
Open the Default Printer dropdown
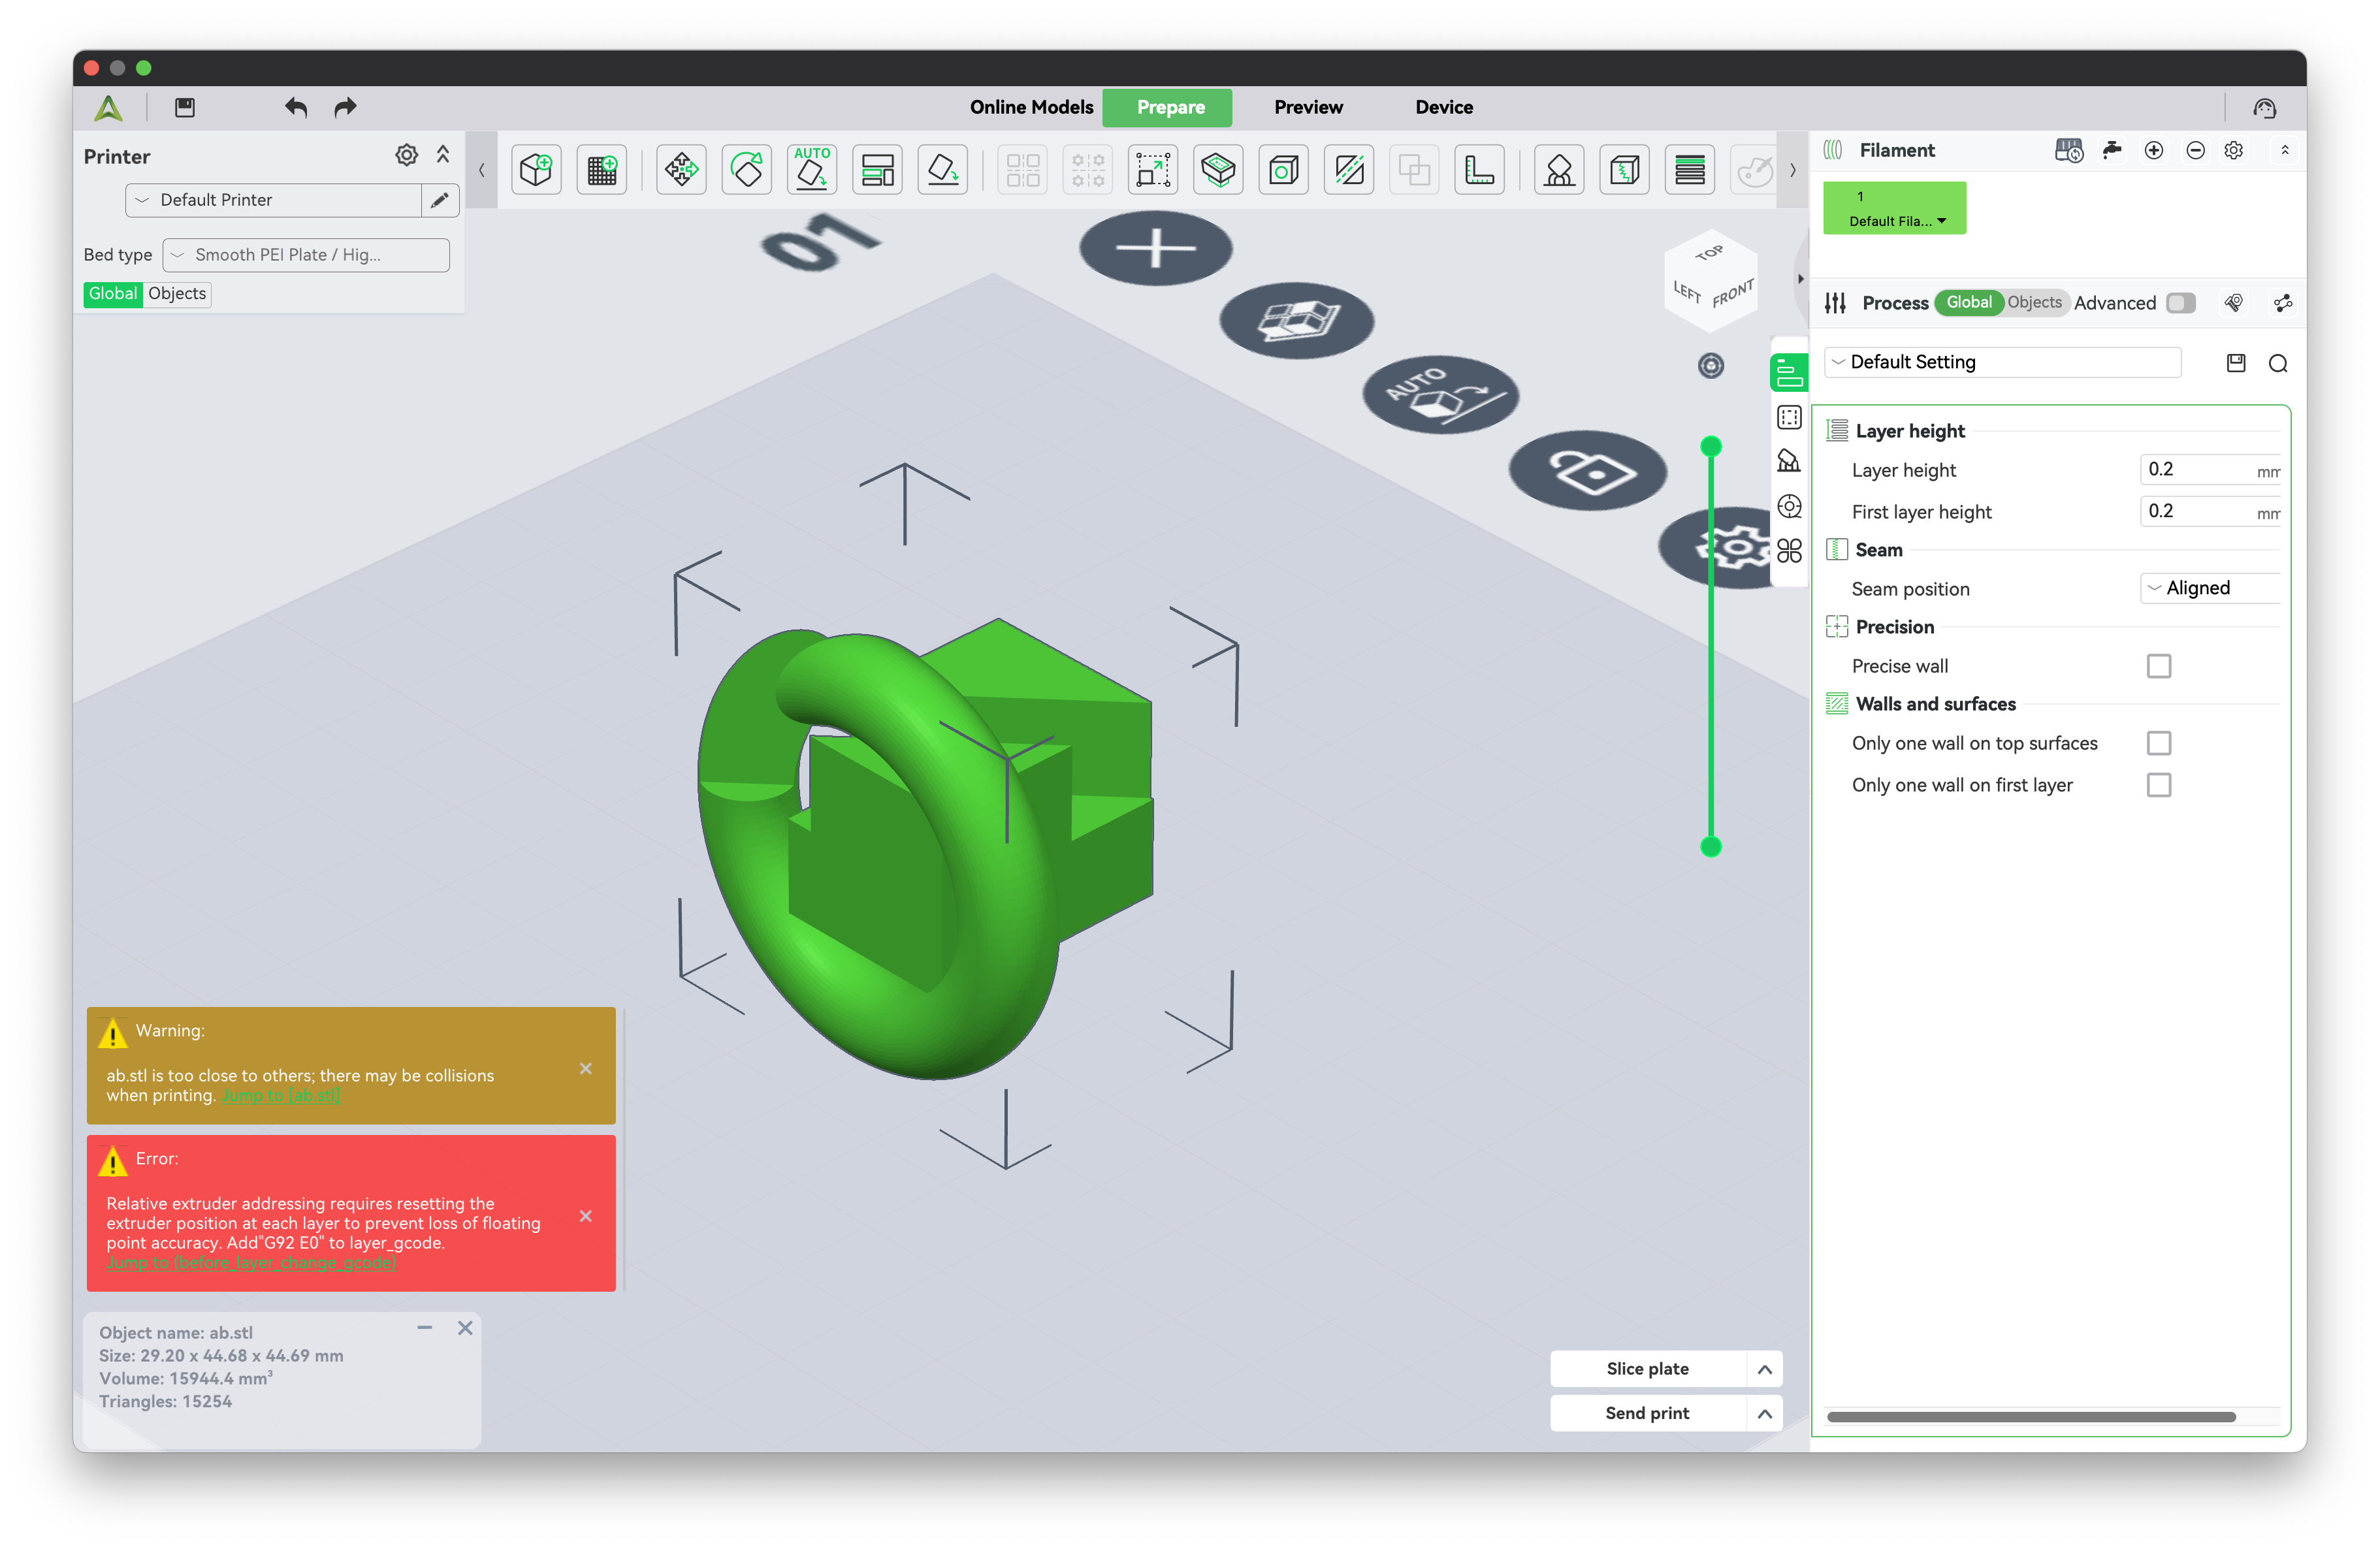point(273,200)
